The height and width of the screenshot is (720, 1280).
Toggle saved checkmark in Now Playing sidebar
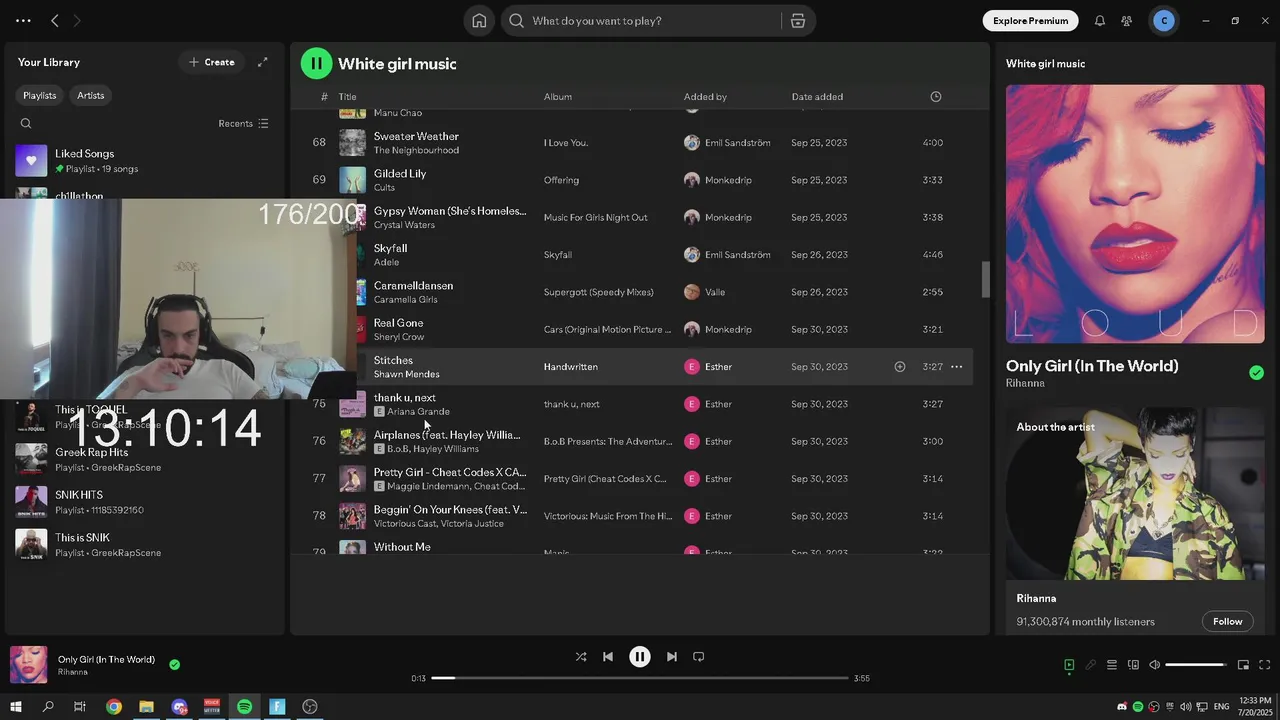coord(1256,373)
